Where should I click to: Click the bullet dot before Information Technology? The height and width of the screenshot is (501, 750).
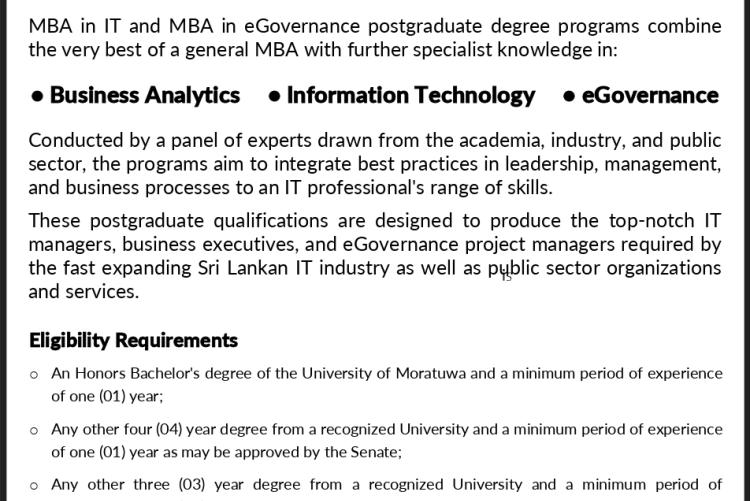(274, 97)
